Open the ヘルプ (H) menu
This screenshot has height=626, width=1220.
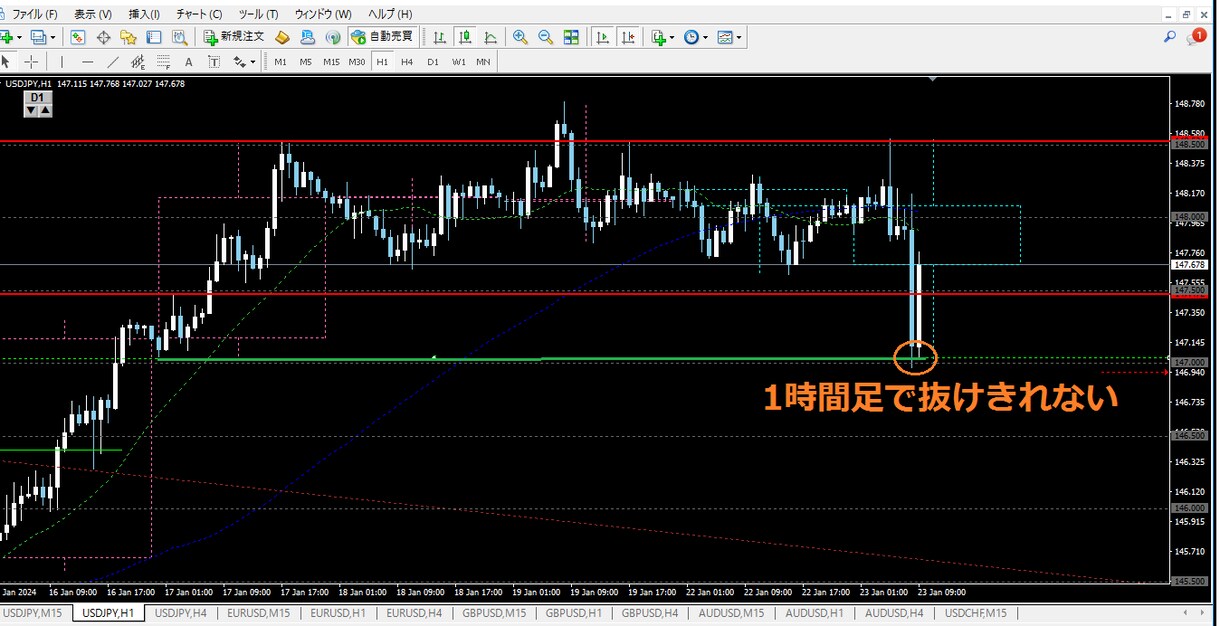[389, 14]
